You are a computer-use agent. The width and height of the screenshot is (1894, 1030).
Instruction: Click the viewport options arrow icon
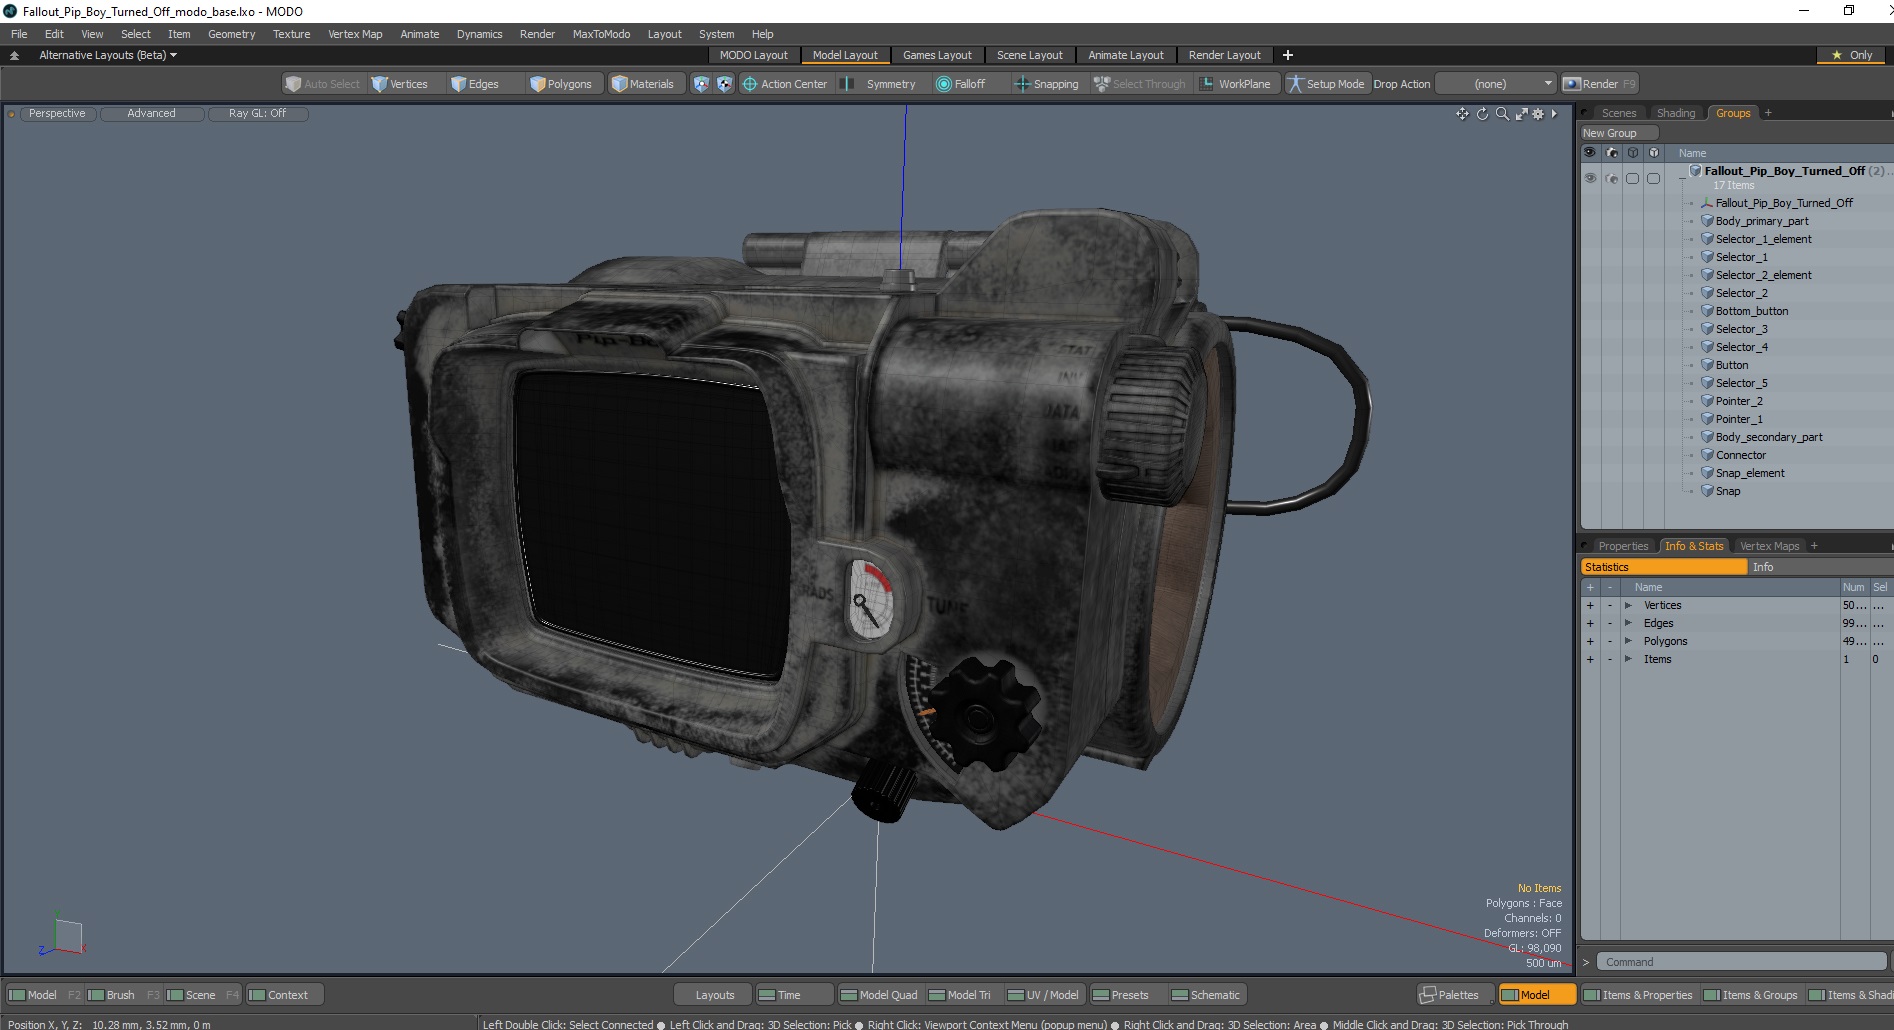point(1554,114)
